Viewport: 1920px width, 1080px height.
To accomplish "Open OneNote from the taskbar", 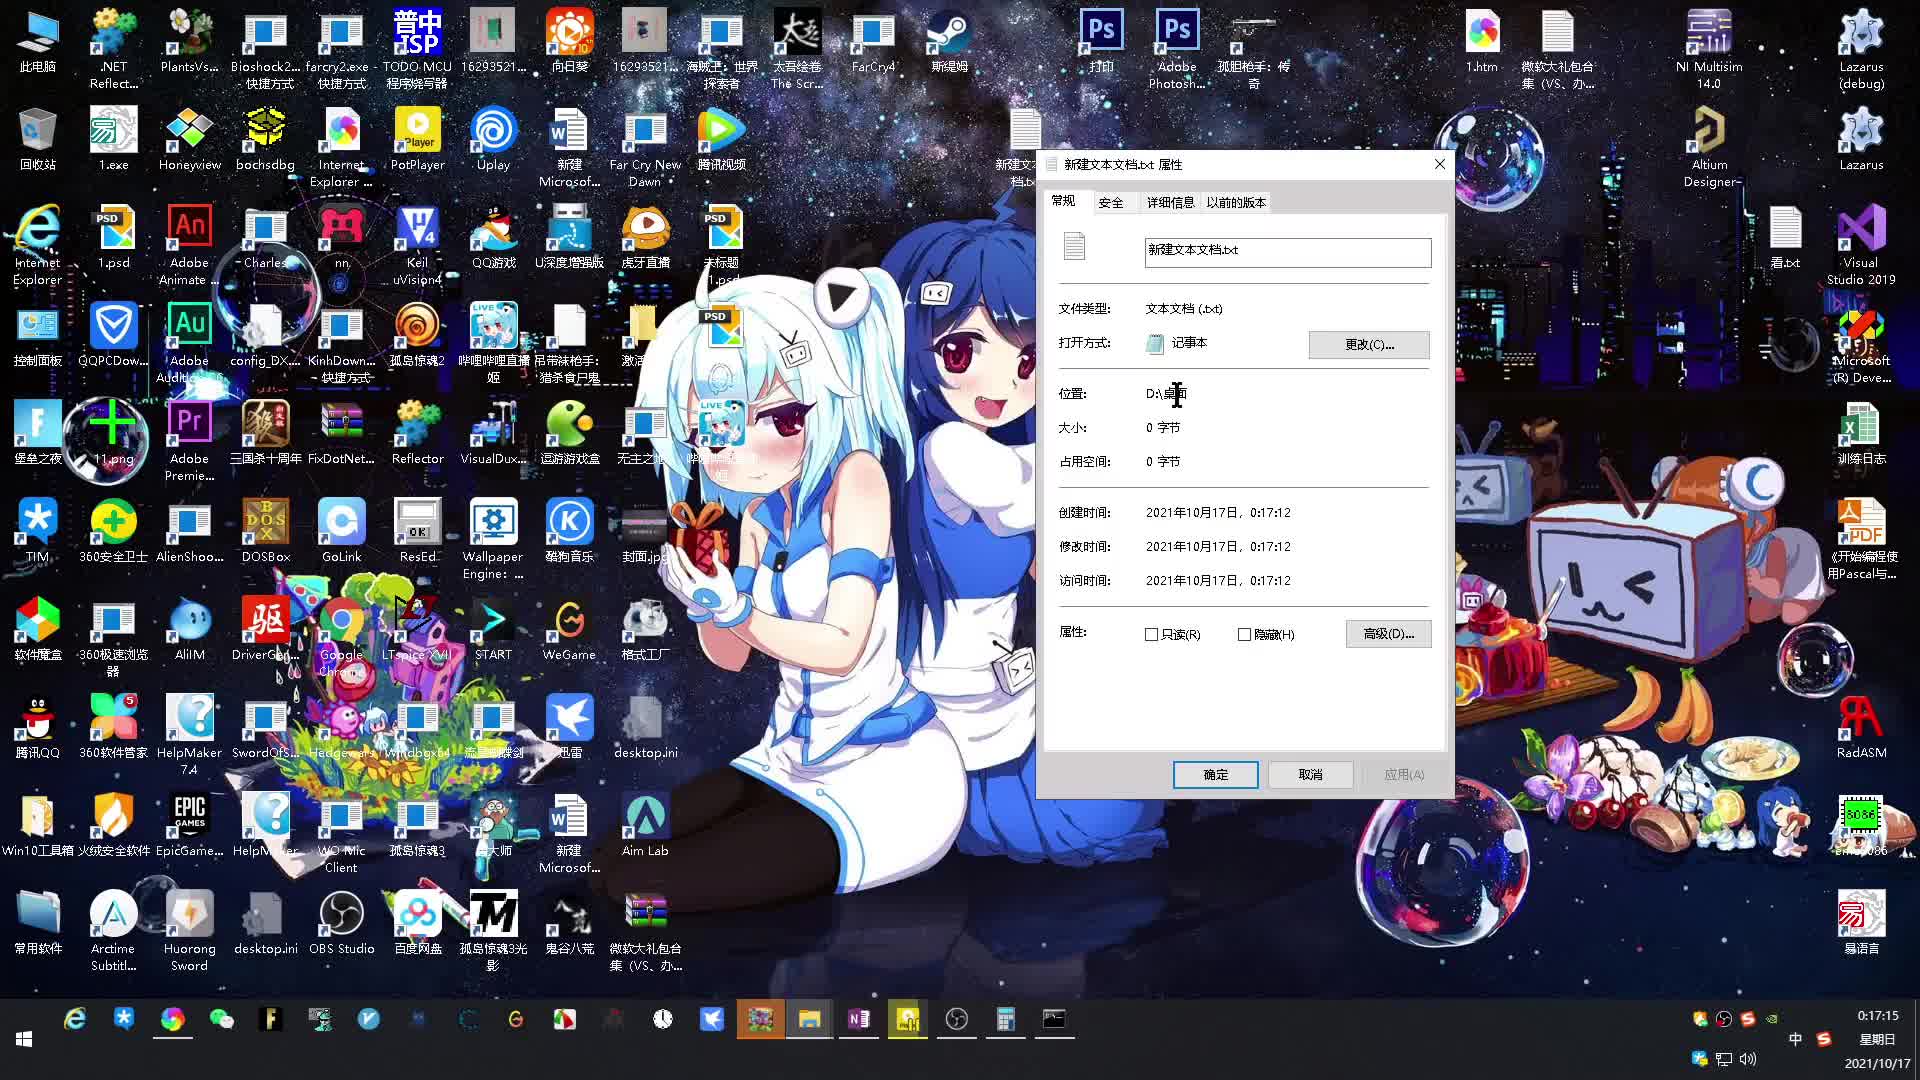I will 858,1019.
